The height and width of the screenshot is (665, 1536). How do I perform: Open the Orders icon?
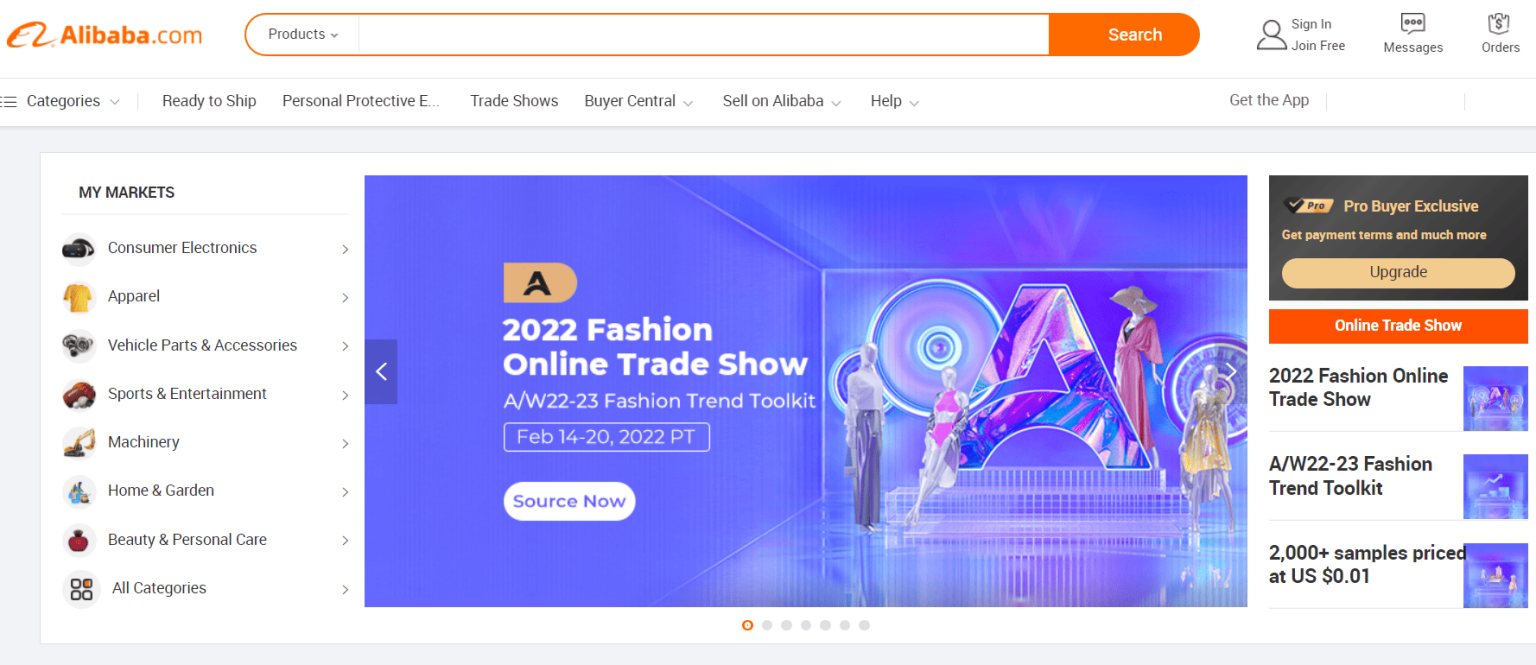coord(1499,24)
